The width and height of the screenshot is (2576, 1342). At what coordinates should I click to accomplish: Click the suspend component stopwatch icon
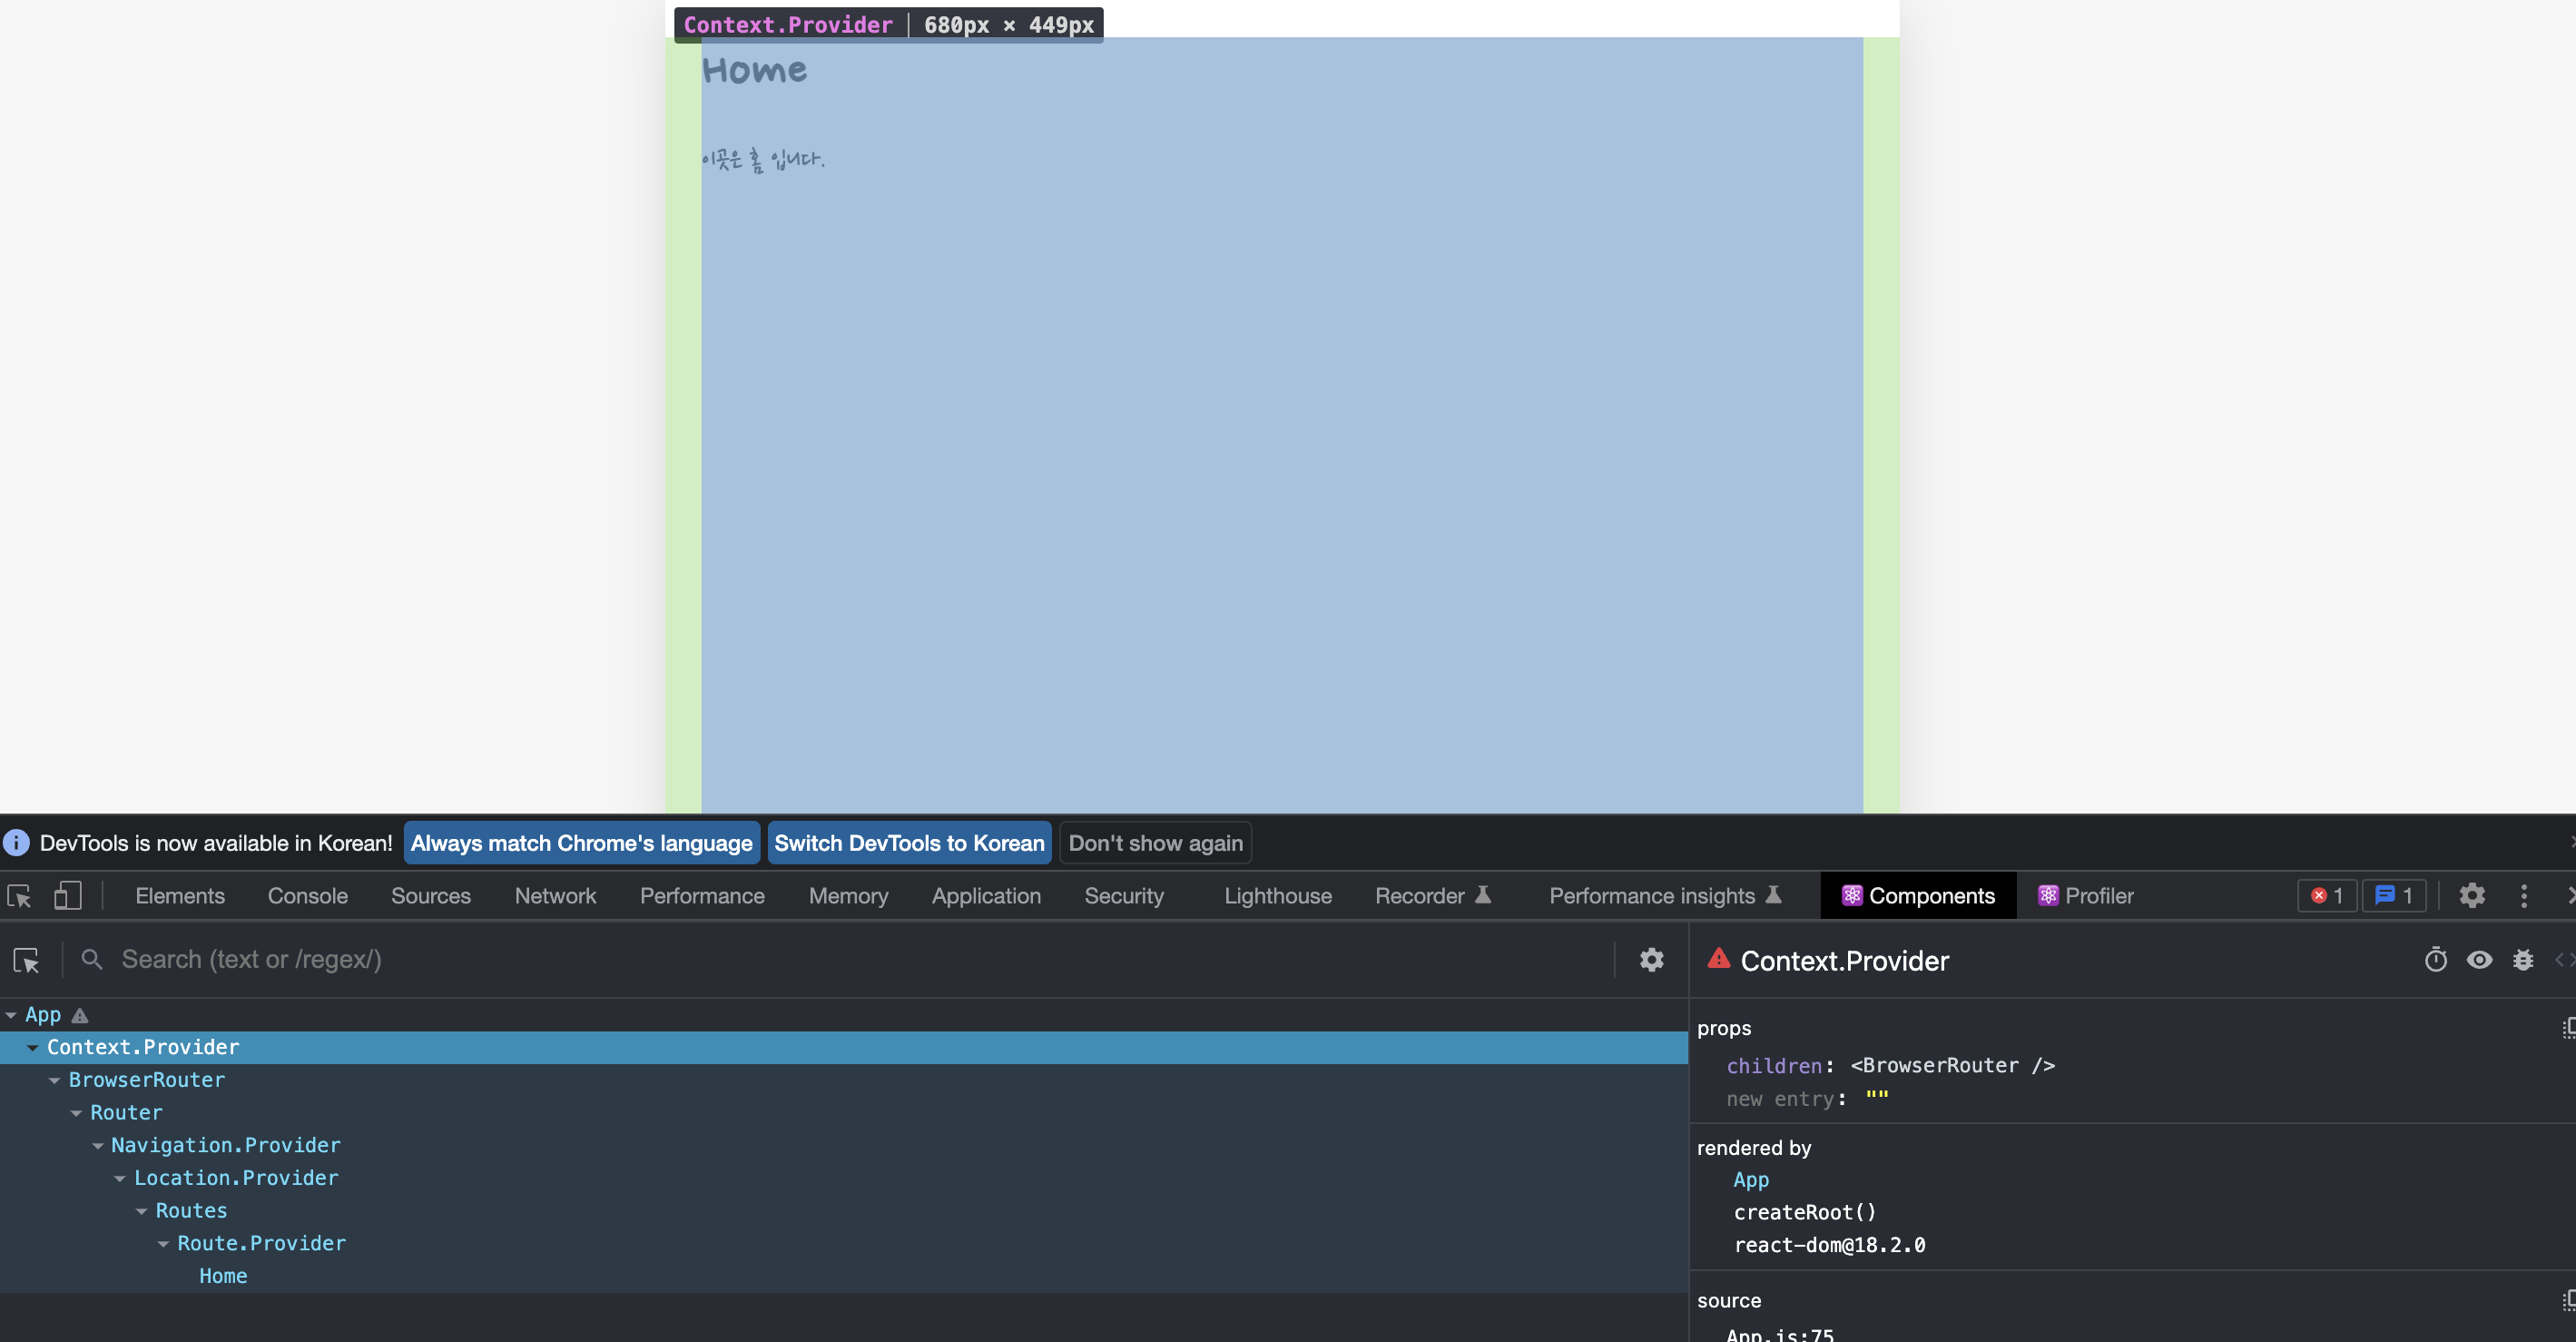[x=2435, y=960]
